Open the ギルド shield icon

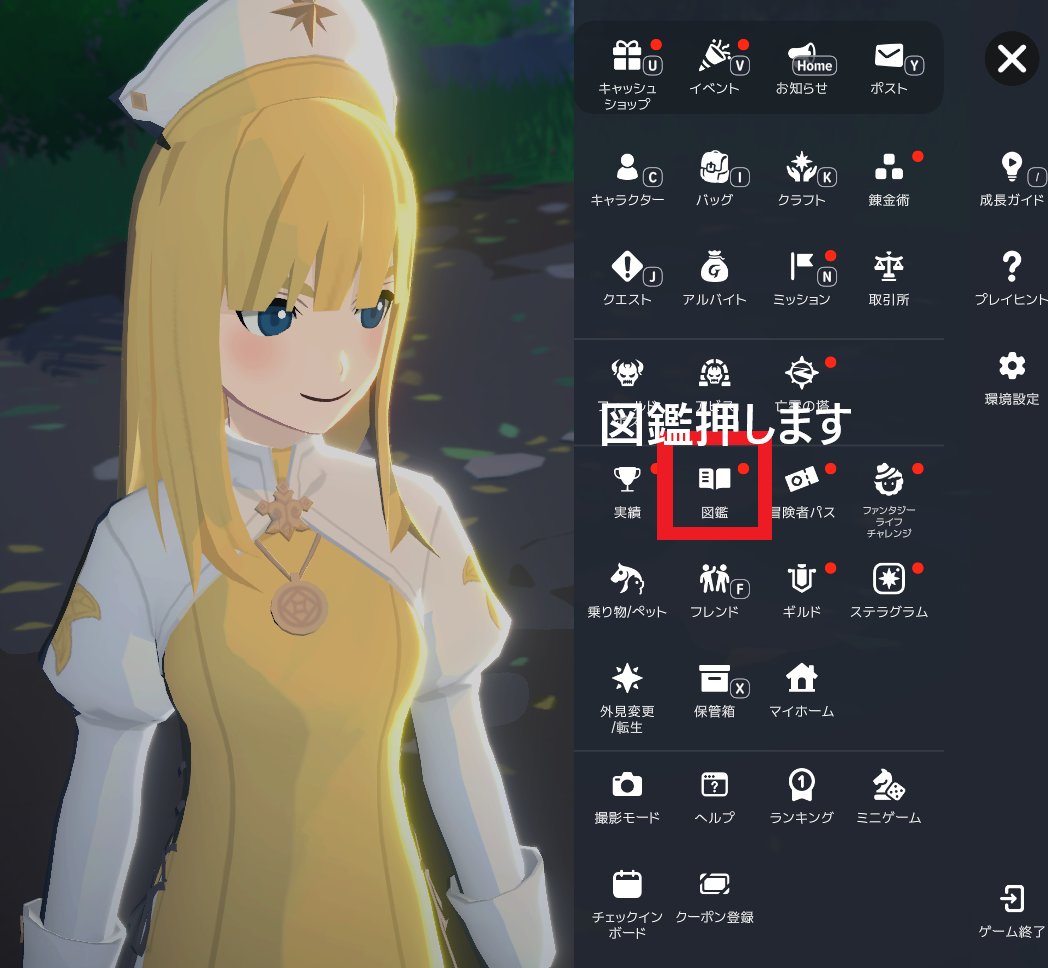pyautogui.click(x=801, y=579)
